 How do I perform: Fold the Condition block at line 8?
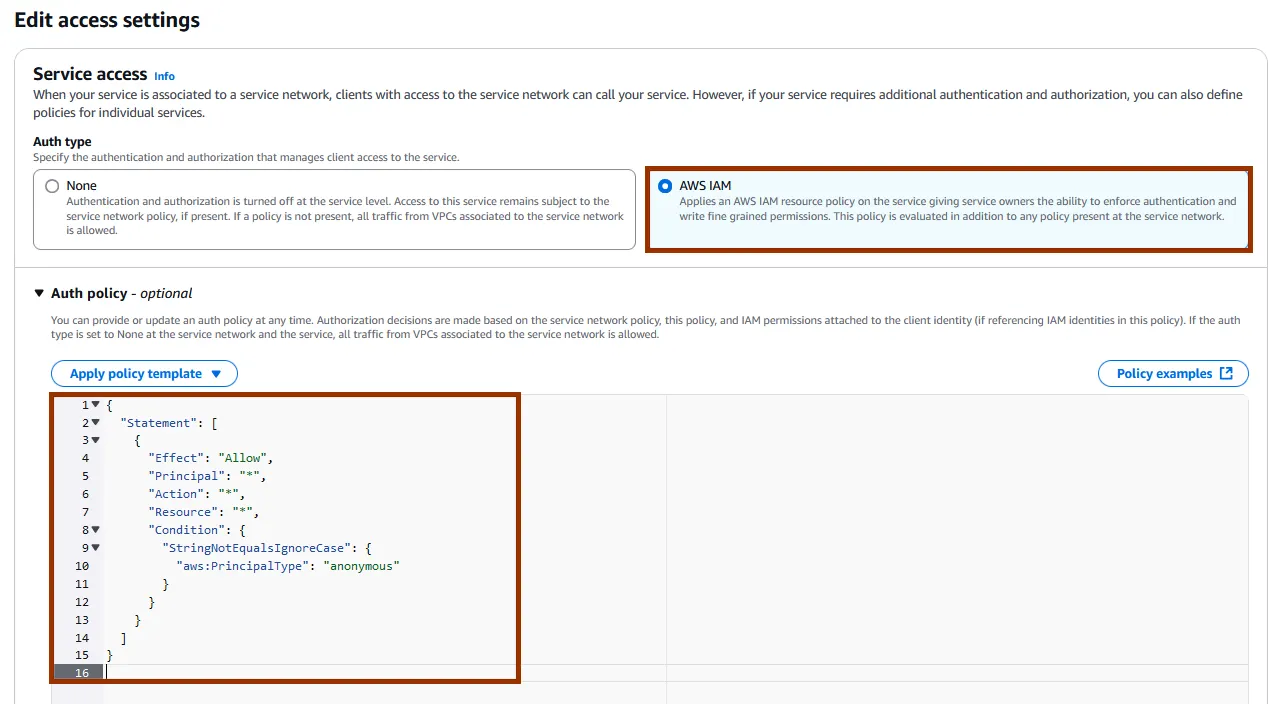point(96,530)
